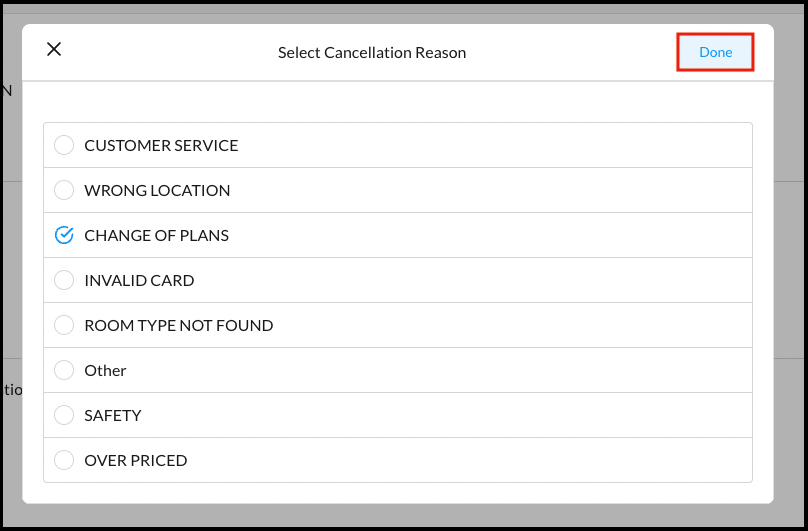Click the Select Cancellation Reason title

point(372,52)
